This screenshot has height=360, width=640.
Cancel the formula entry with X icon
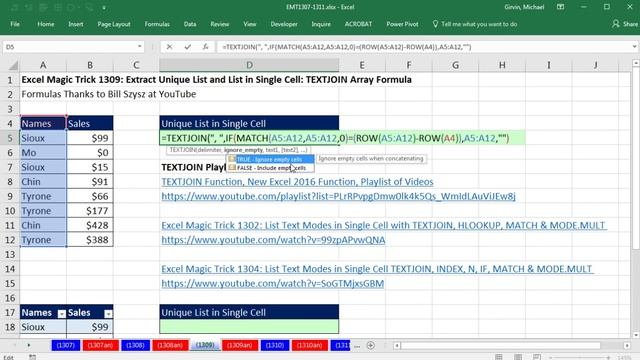click(169, 47)
